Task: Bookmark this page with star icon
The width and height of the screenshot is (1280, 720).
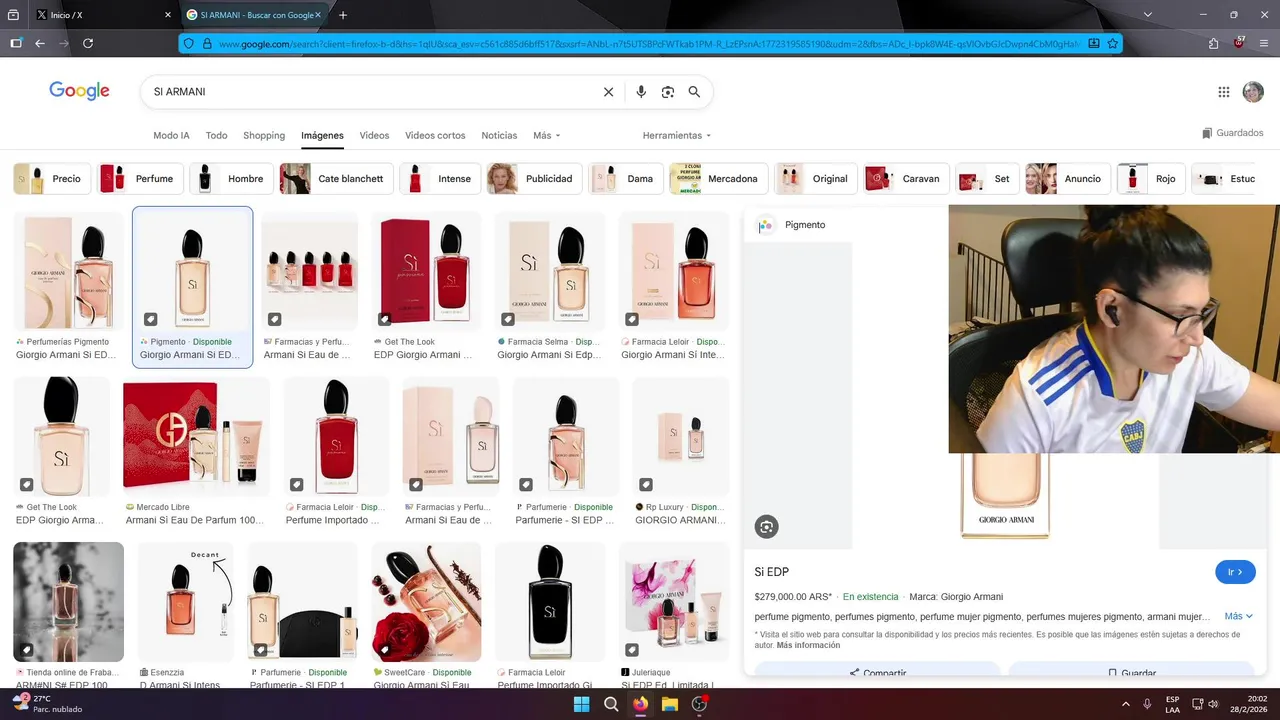Action: 1112,44
